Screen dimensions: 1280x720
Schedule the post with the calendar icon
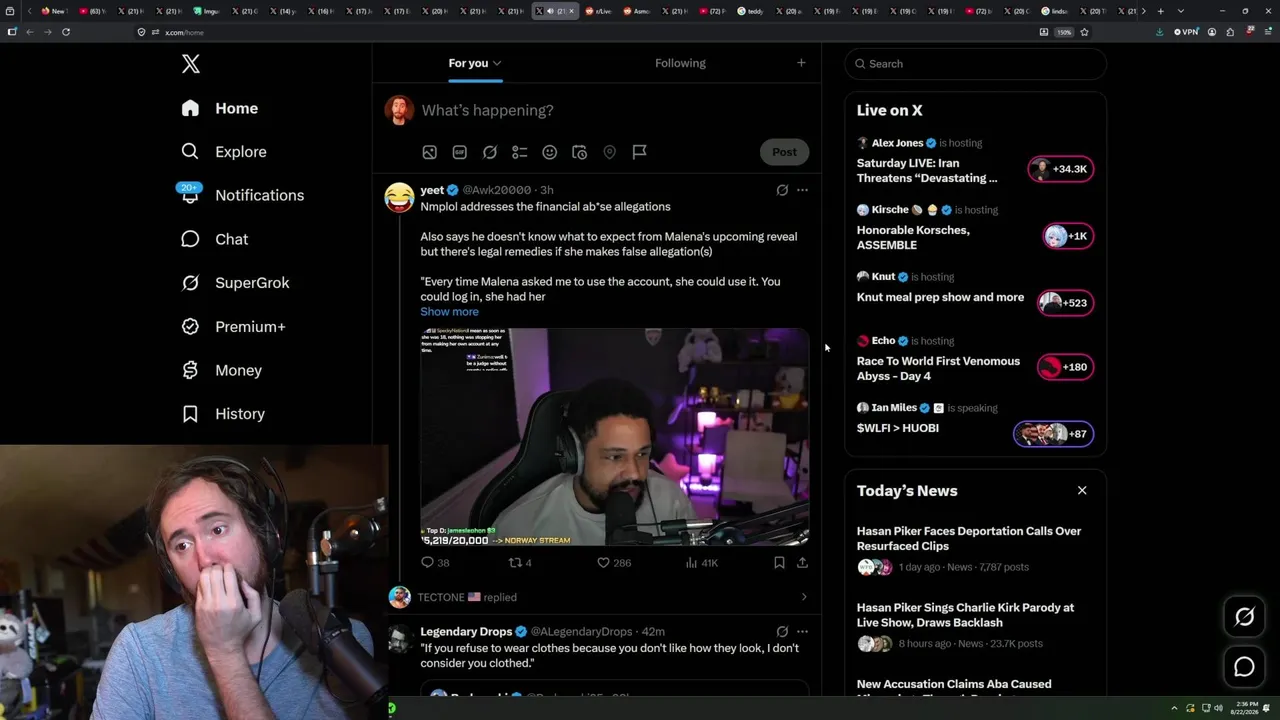[x=579, y=152]
